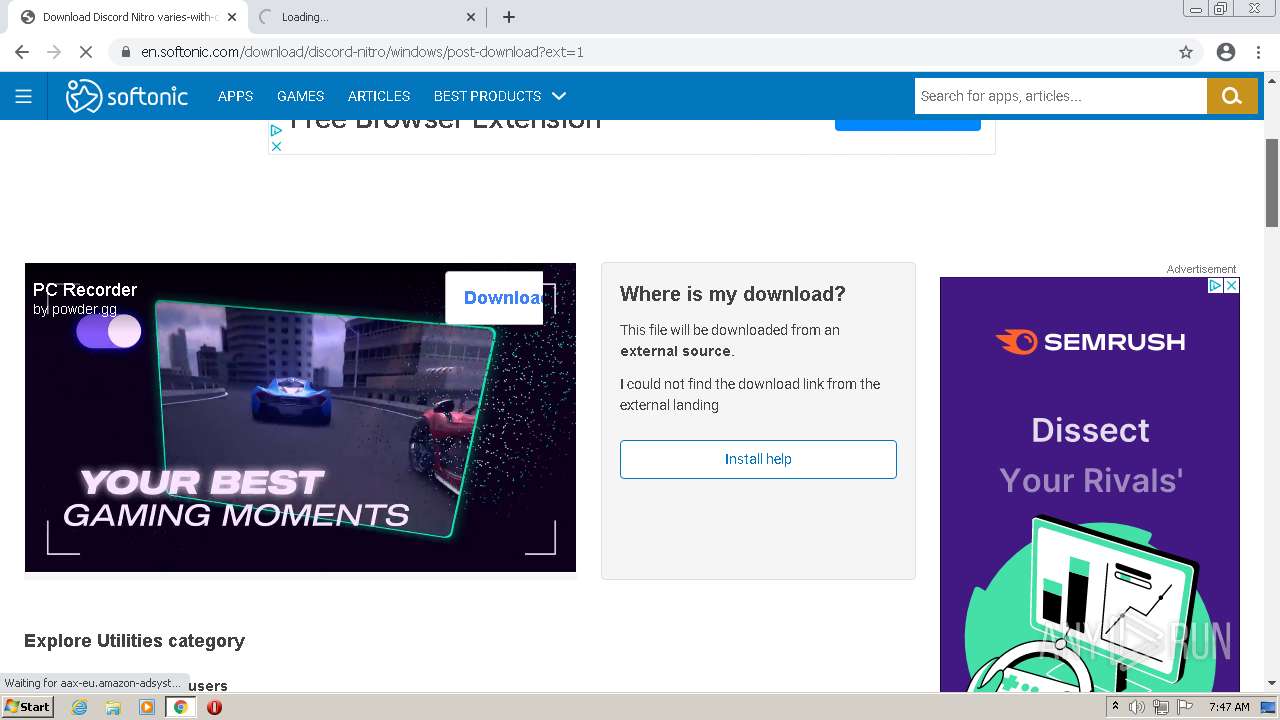Viewport: 1280px width, 720px height.
Task: Open Chrome profile avatar menu
Action: (x=1226, y=52)
